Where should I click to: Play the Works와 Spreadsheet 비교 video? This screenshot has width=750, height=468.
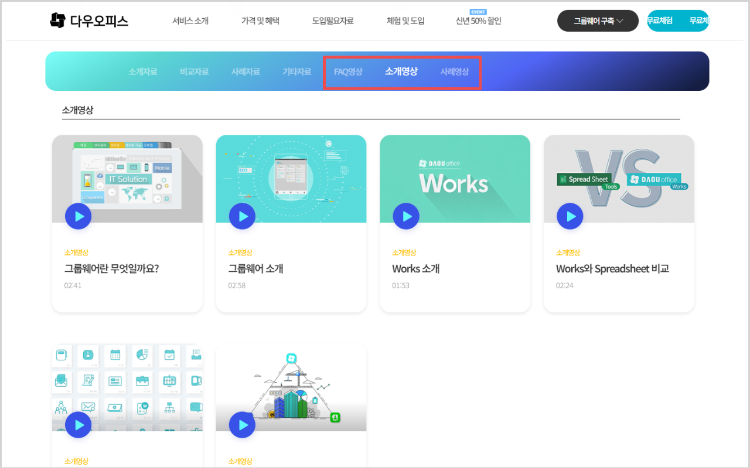(x=570, y=216)
